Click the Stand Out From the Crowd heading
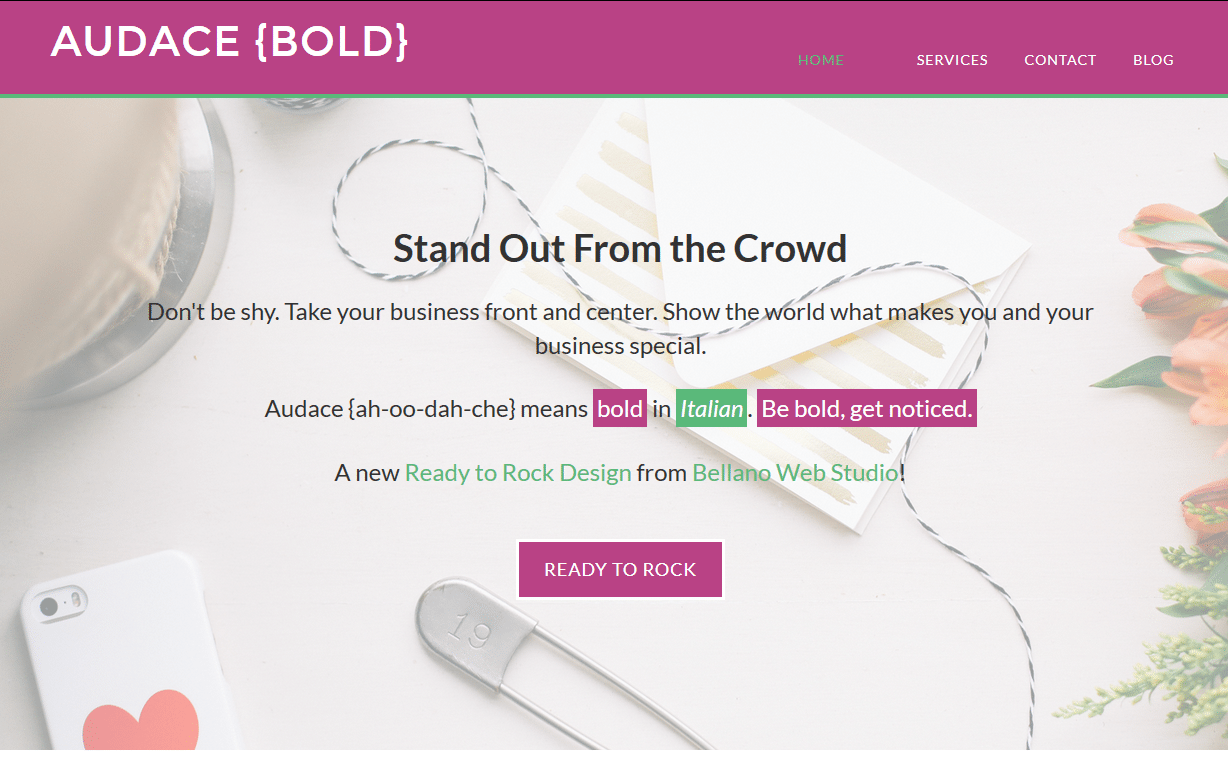 620,248
